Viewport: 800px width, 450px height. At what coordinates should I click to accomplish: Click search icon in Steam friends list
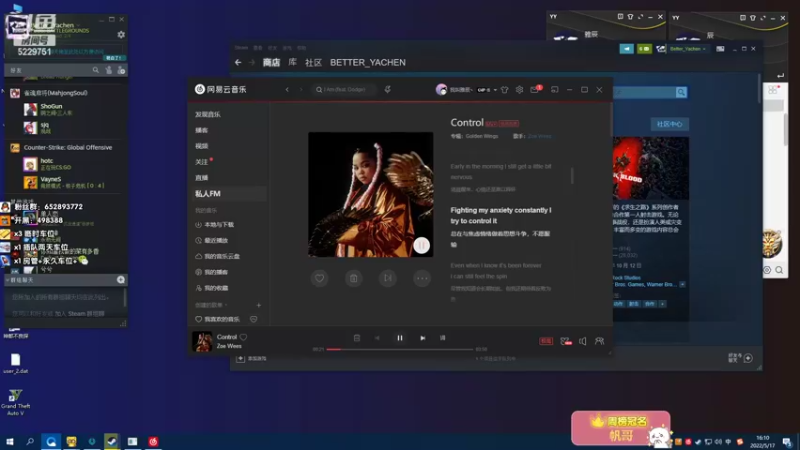tap(95, 70)
